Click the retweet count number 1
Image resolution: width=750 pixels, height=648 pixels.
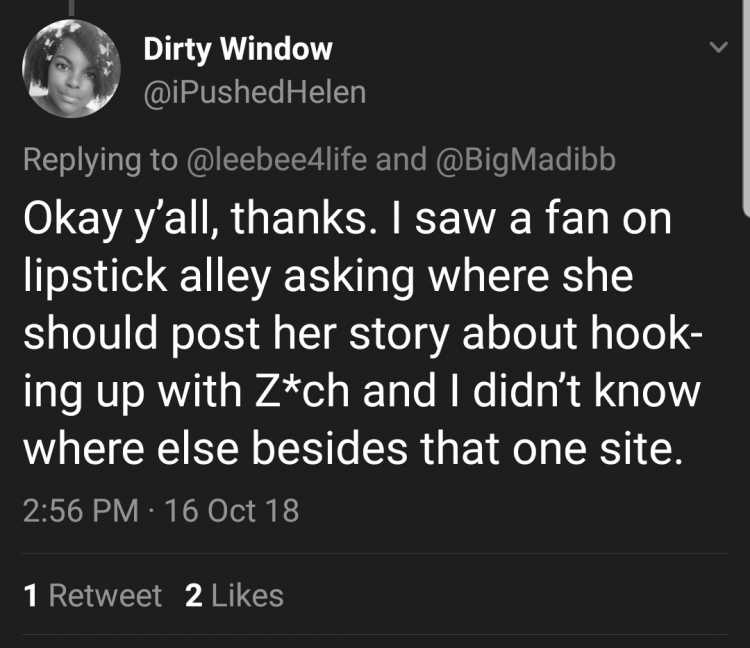[31, 596]
